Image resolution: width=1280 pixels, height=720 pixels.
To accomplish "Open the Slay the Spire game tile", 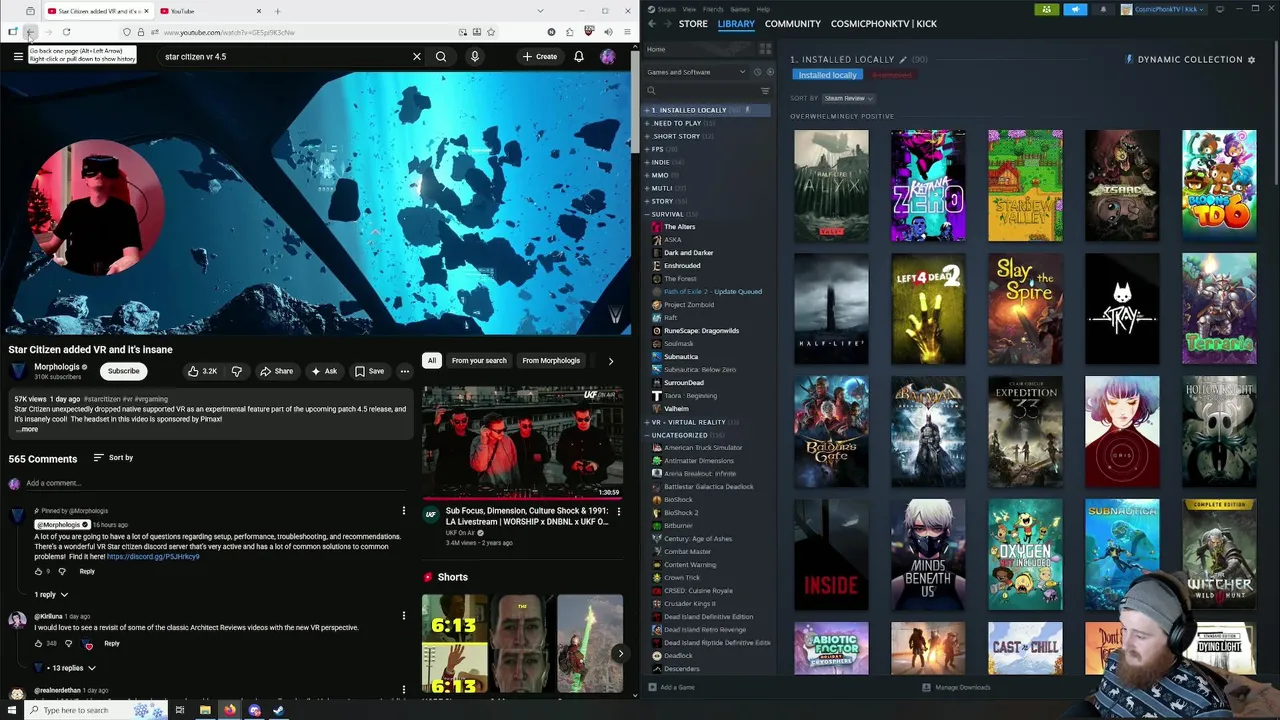I will [1025, 309].
